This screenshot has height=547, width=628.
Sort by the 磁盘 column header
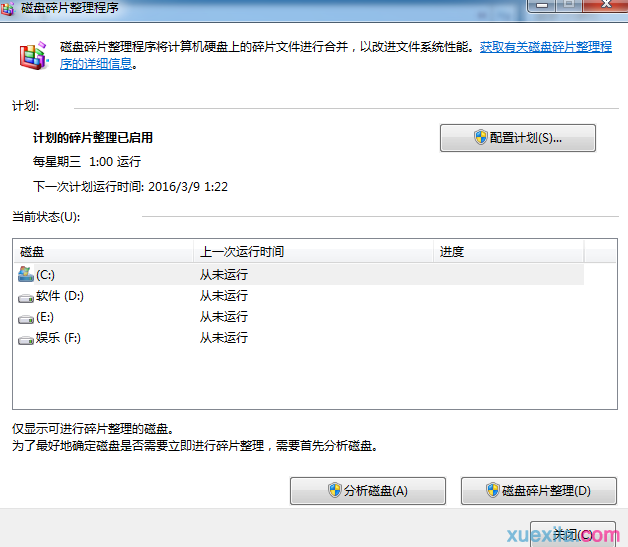pos(103,251)
